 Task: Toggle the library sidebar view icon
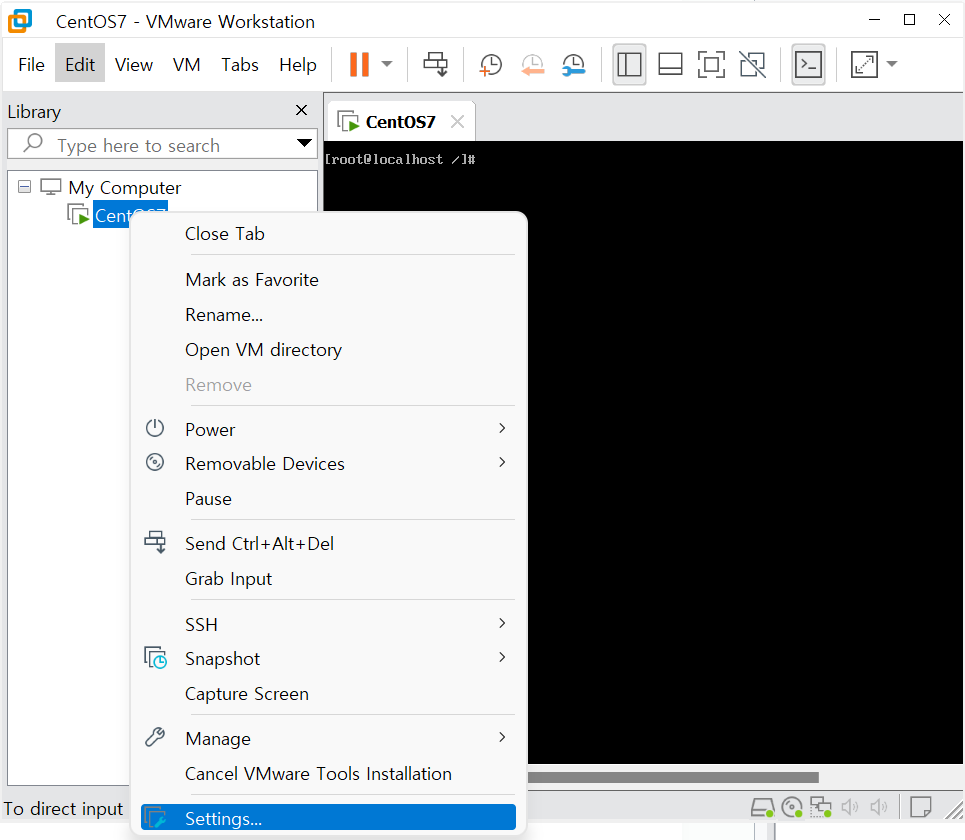tap(629, 64)
